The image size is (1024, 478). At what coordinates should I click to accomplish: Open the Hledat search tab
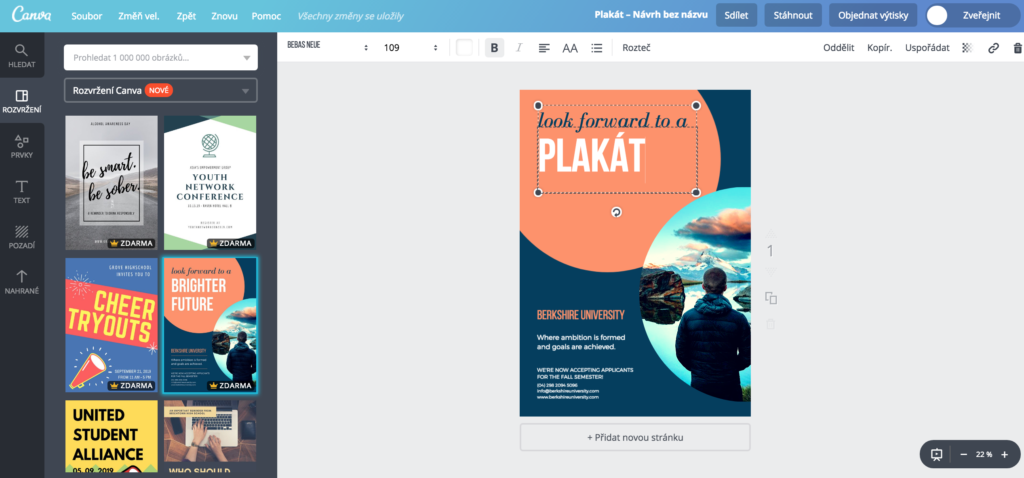(22, 56)
